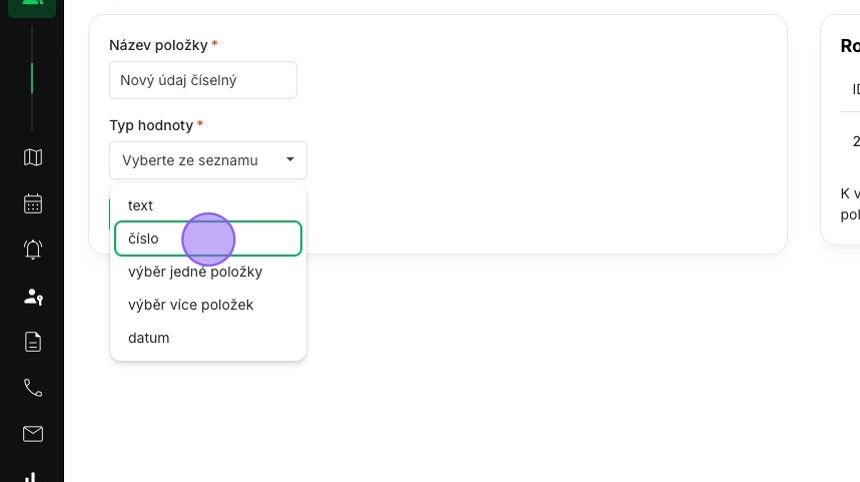Click the green sidebar scroll indicator
Image resolution: width=860 pixels, height=482 pixels.
[32, 78]
